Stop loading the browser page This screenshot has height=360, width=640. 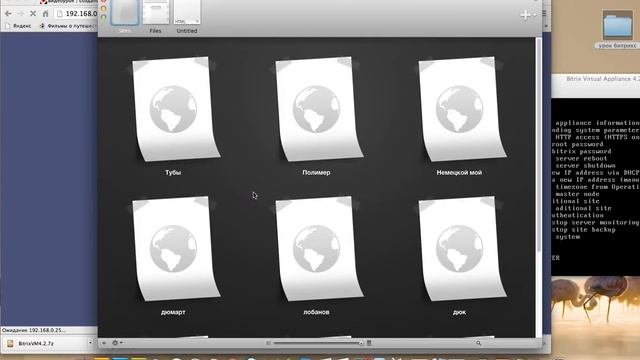(33, 13)
